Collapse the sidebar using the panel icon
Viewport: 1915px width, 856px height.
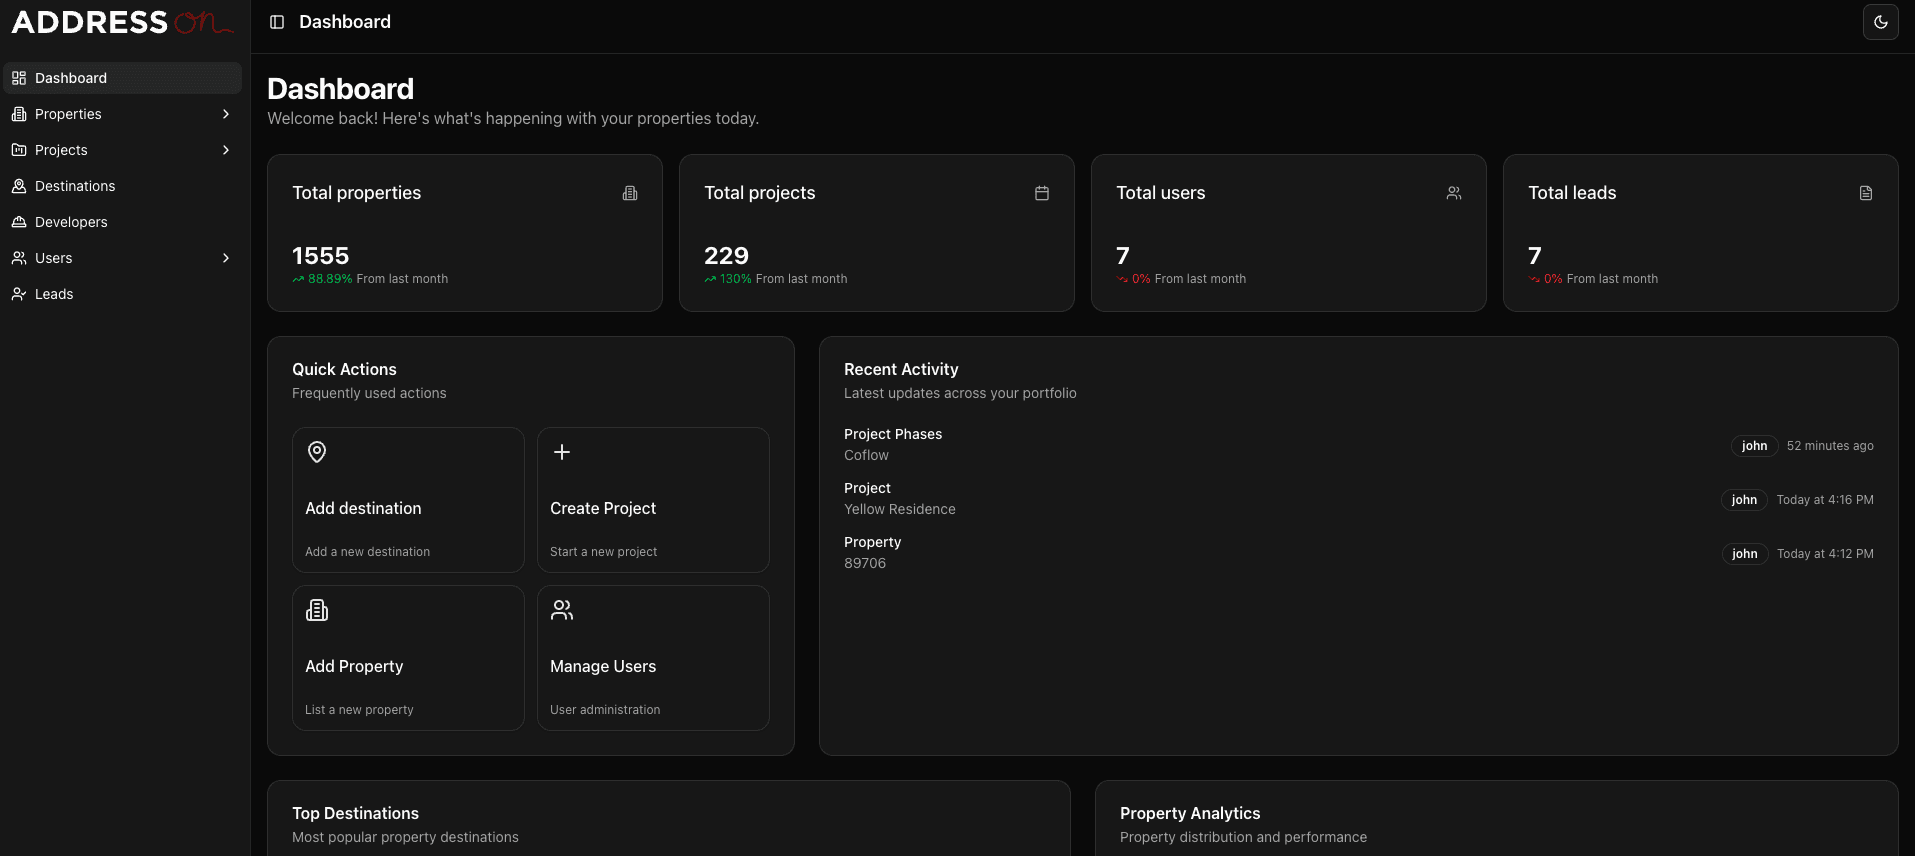point(277,22)
